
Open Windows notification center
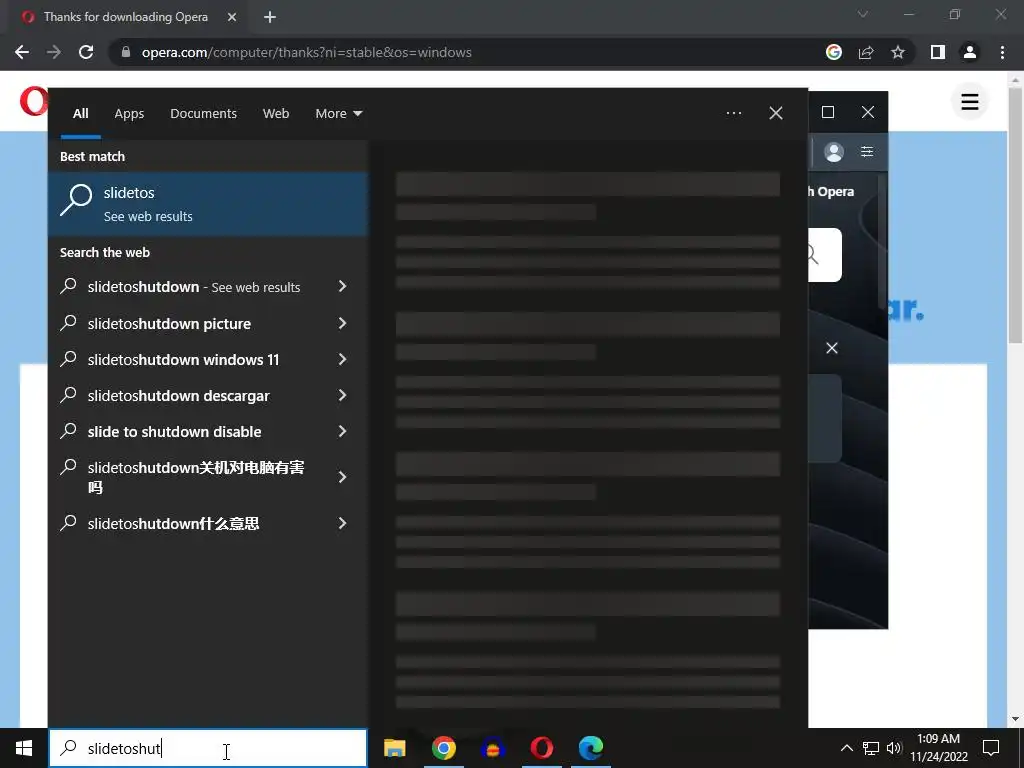pyautogui.click(x=991, y=748)
